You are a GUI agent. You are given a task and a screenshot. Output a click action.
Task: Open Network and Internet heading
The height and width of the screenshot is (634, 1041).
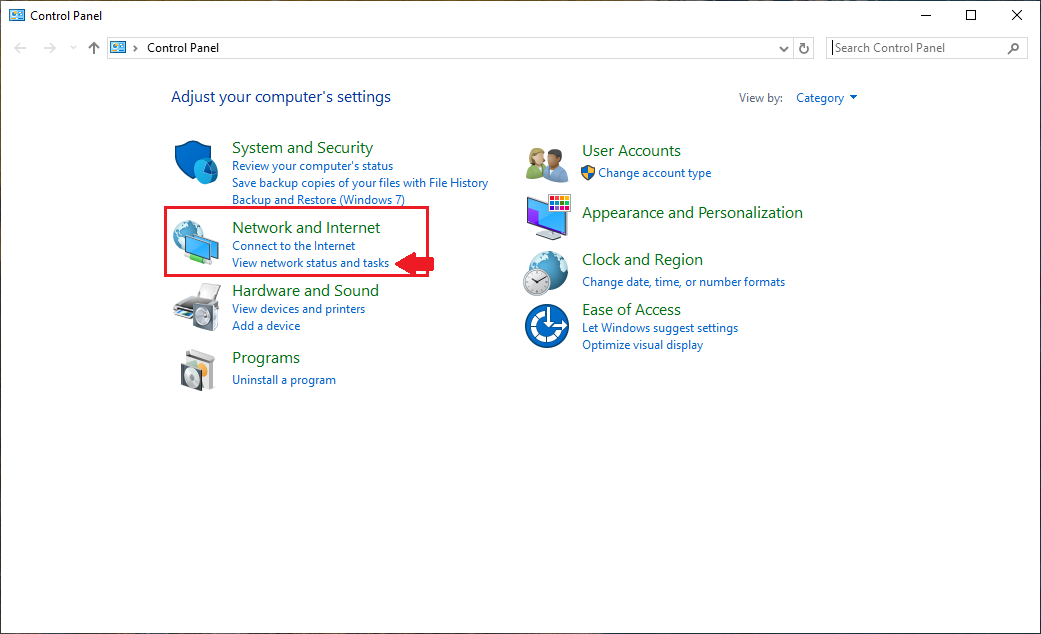pos(306,227)
